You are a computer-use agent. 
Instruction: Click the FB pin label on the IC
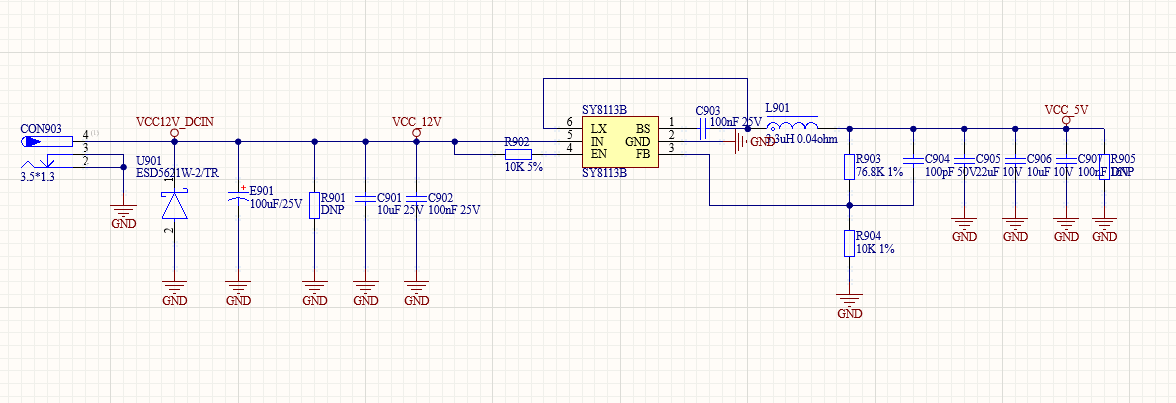click(x=642, y=154)
